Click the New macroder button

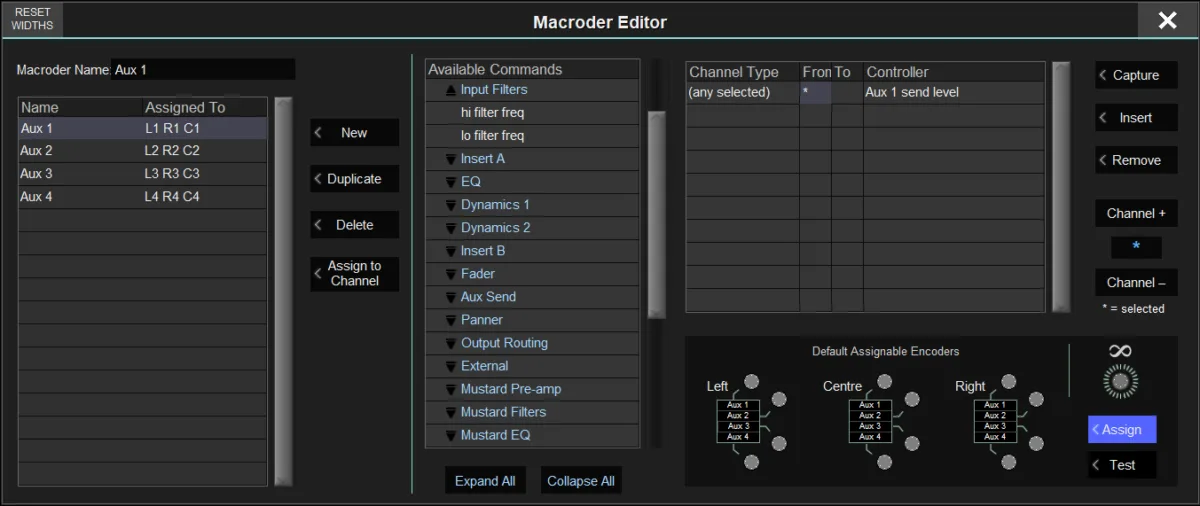point(355,133)
